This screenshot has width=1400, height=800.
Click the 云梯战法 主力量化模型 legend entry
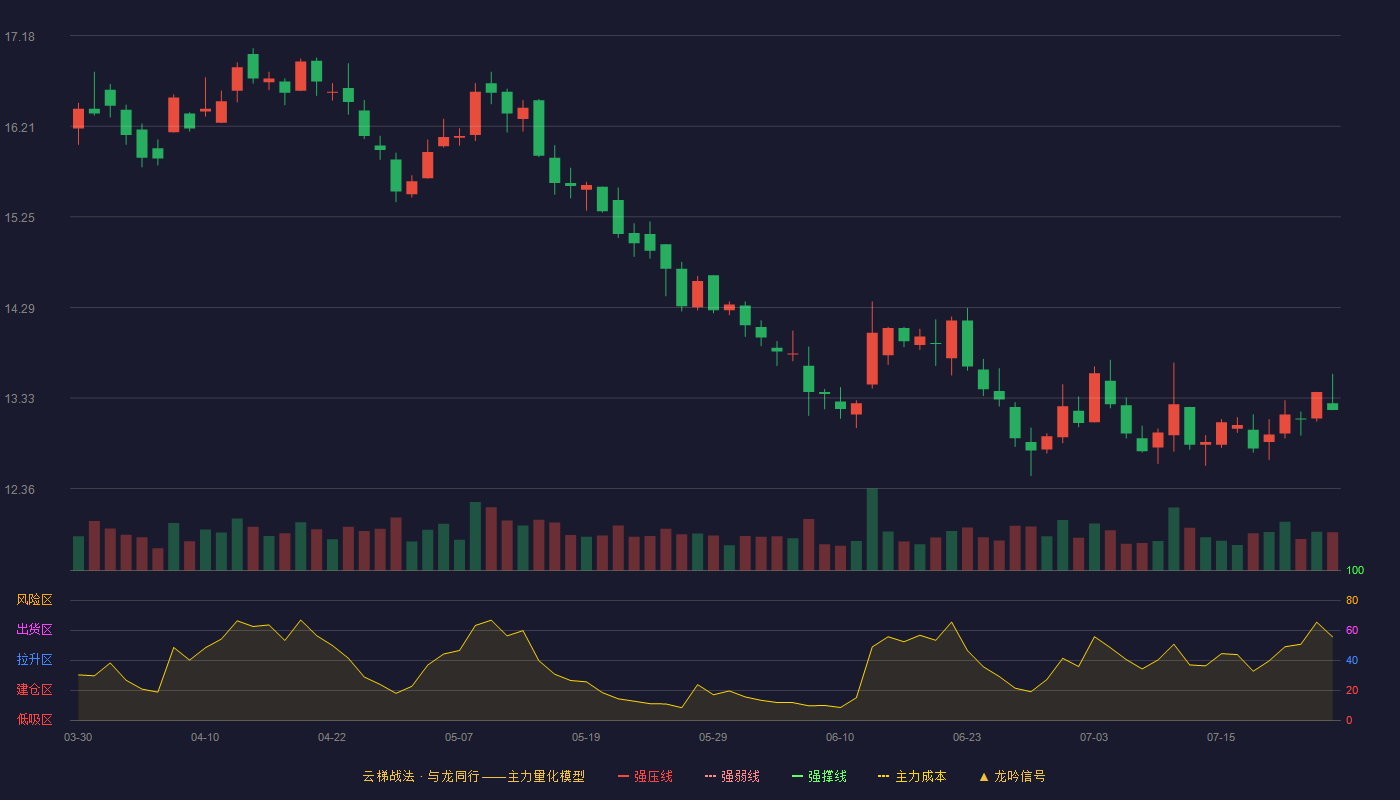coord(473,776)
